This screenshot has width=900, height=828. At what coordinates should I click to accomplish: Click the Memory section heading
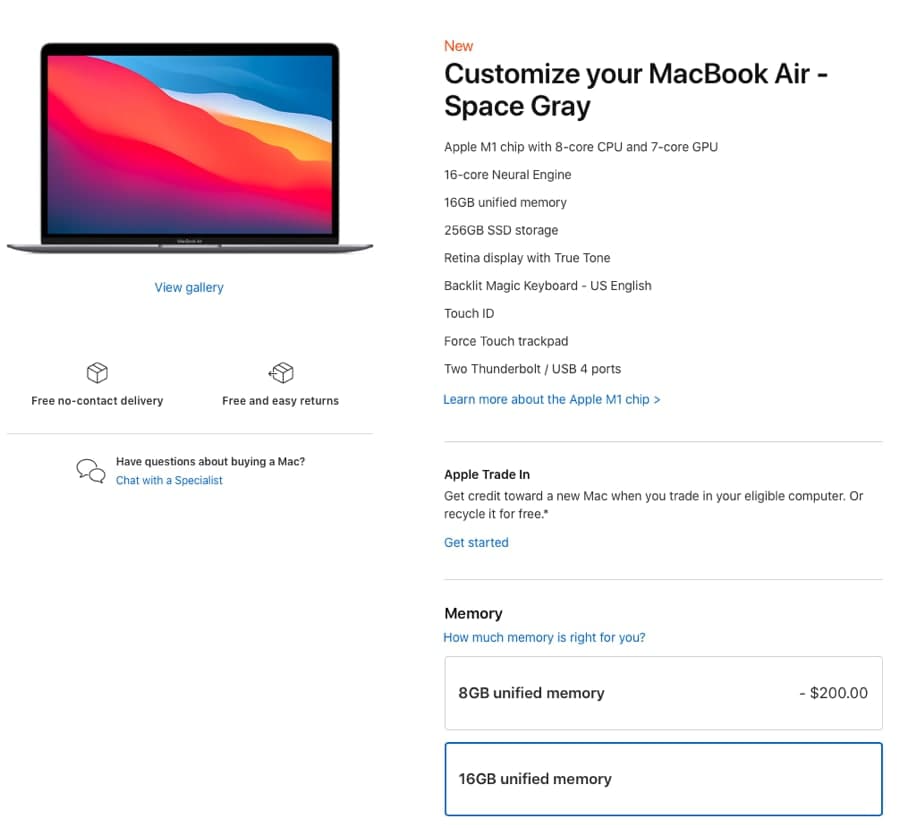click(x=473, y=613)
